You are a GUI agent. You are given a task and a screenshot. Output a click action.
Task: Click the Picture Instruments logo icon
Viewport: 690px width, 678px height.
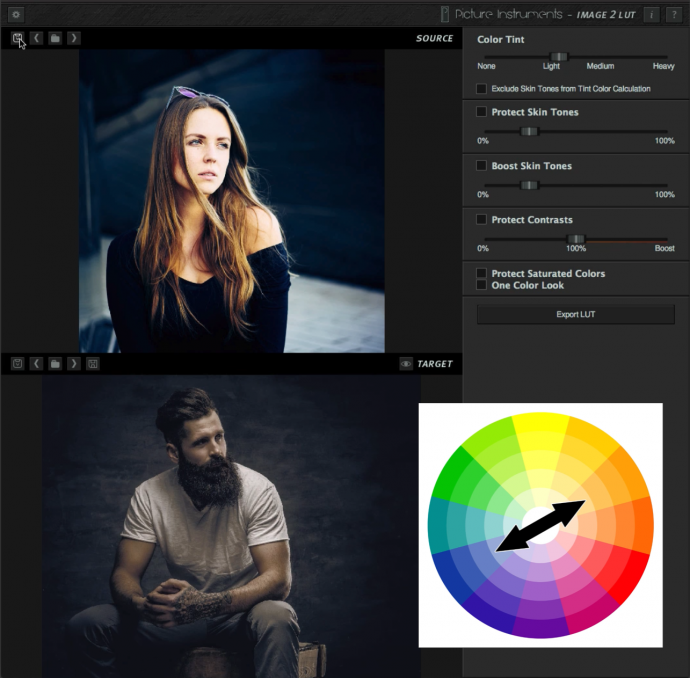[x=445, y=15]
